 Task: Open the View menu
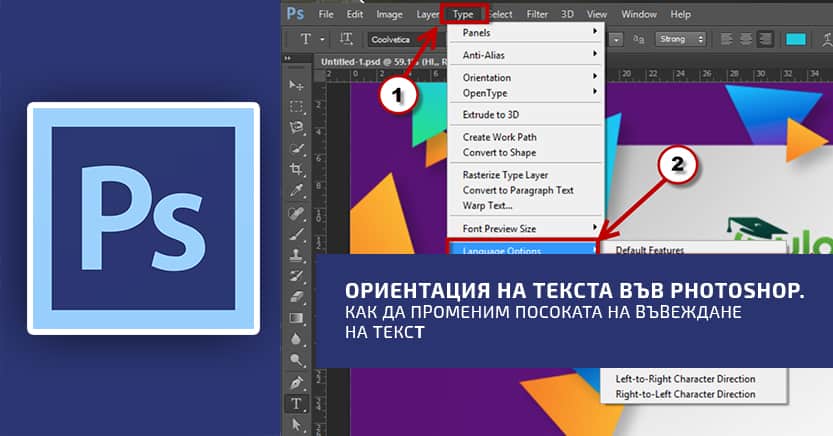pos(597,14)
